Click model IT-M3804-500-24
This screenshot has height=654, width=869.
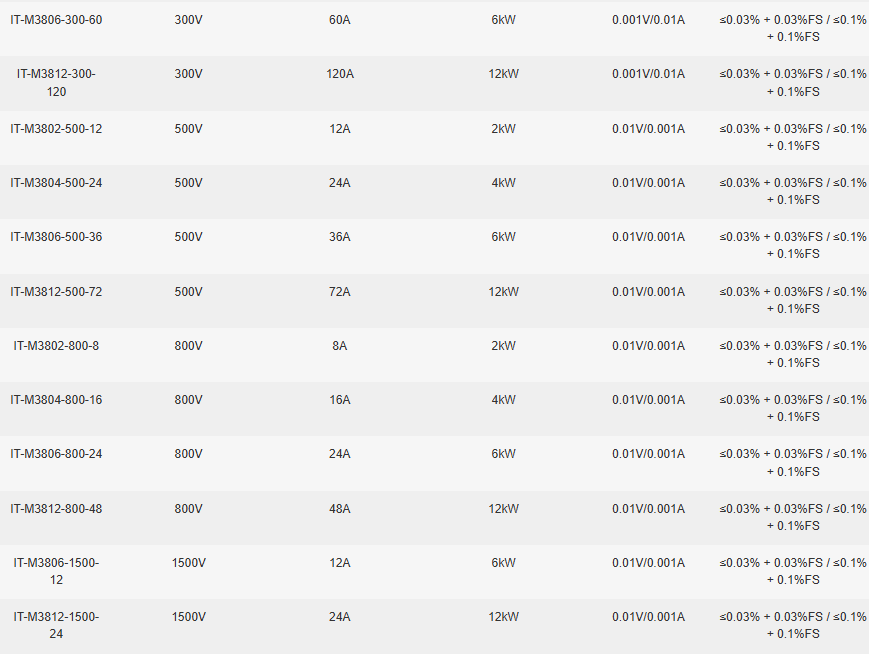[x=56, y=183]
